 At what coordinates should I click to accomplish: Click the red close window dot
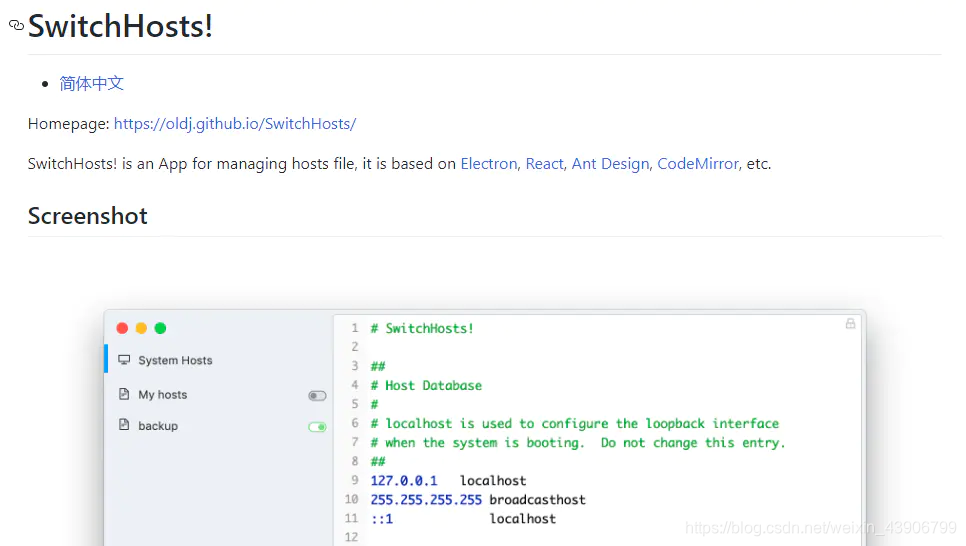click(122, 328)
